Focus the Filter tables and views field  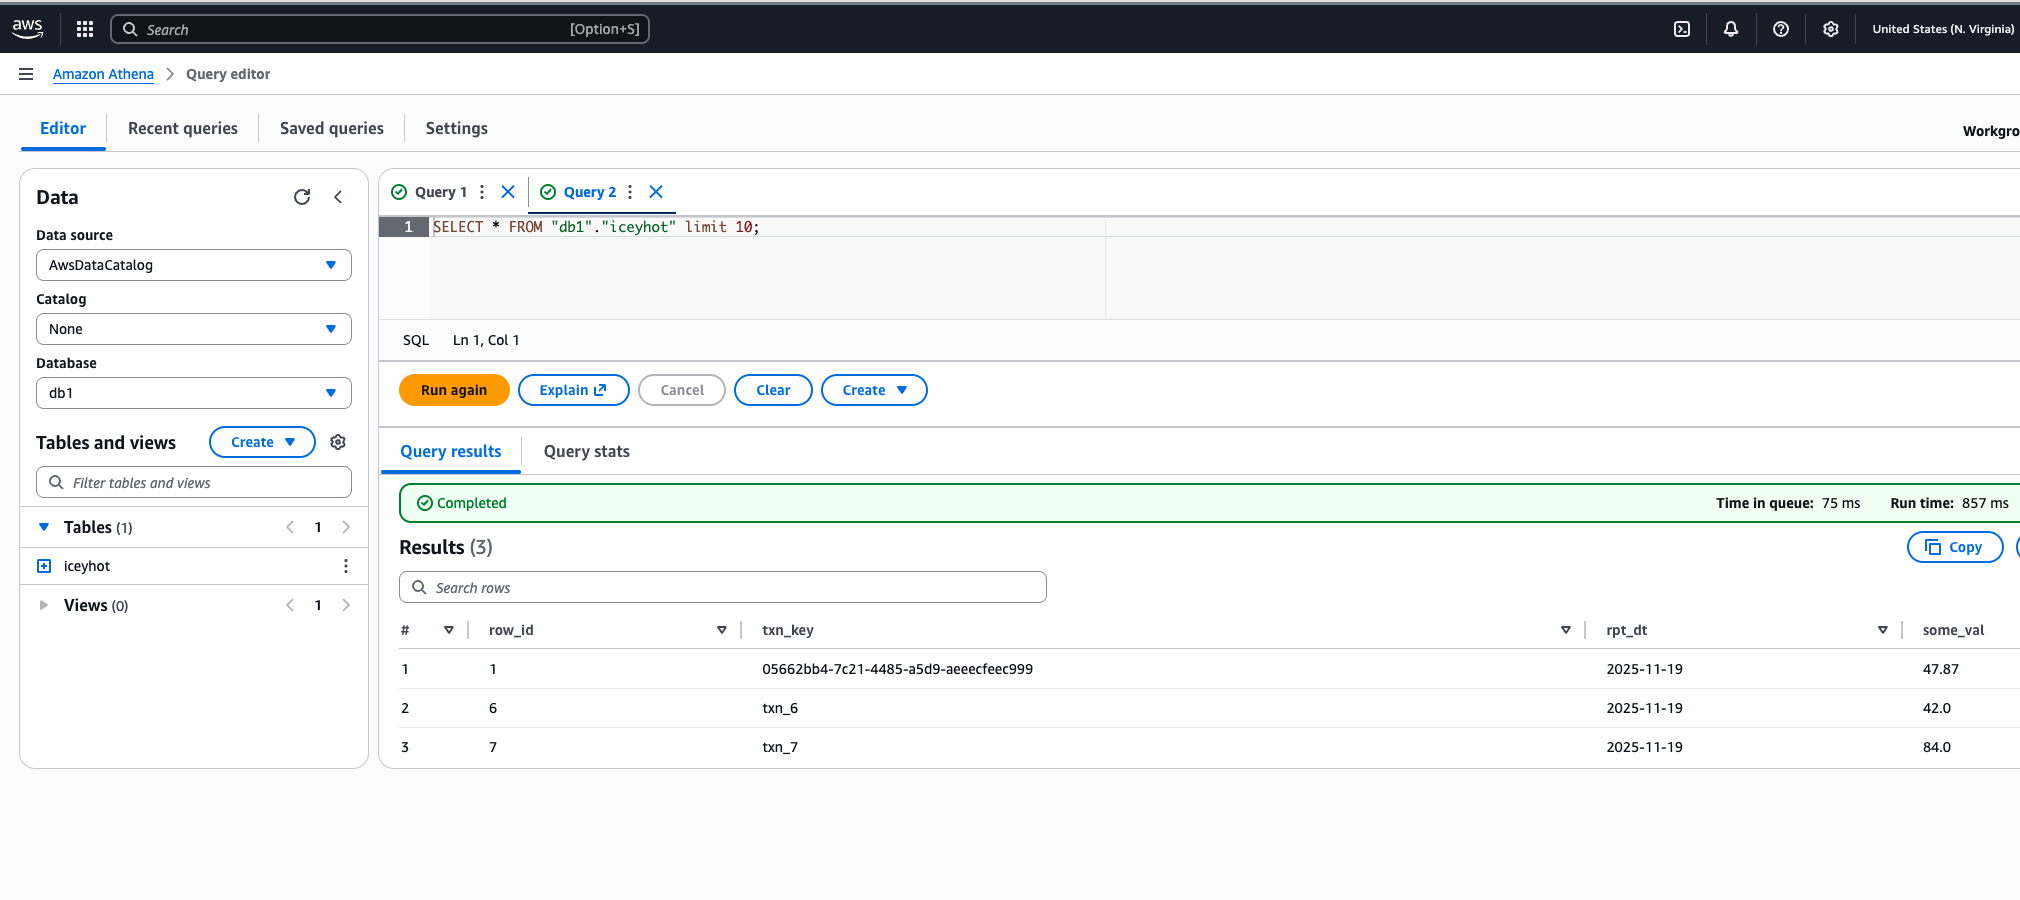pyautogui.click(x=194, y=482)
